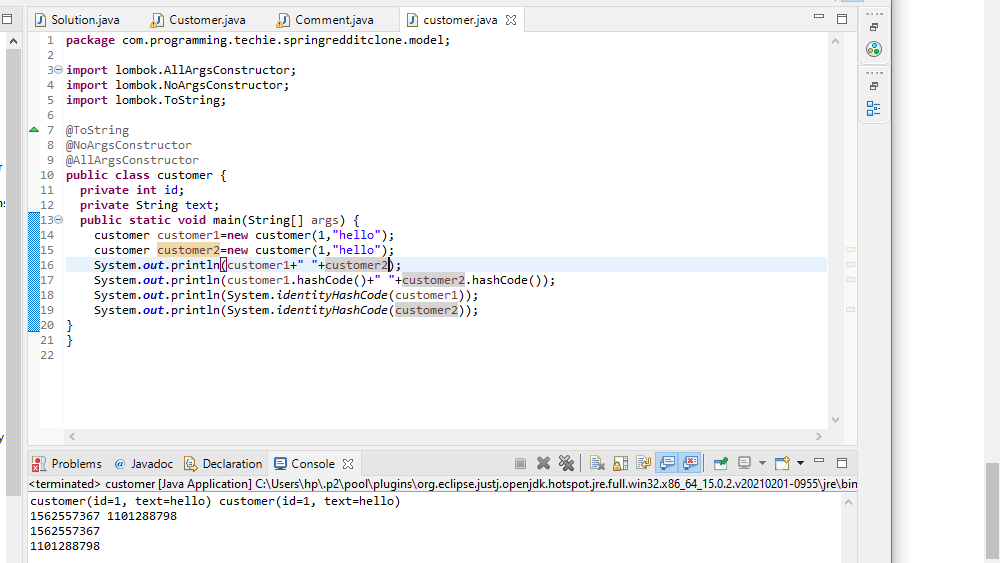Remove the launch with the single X icon
Viewport: 1000px width, 563px height.
(543, 464)
